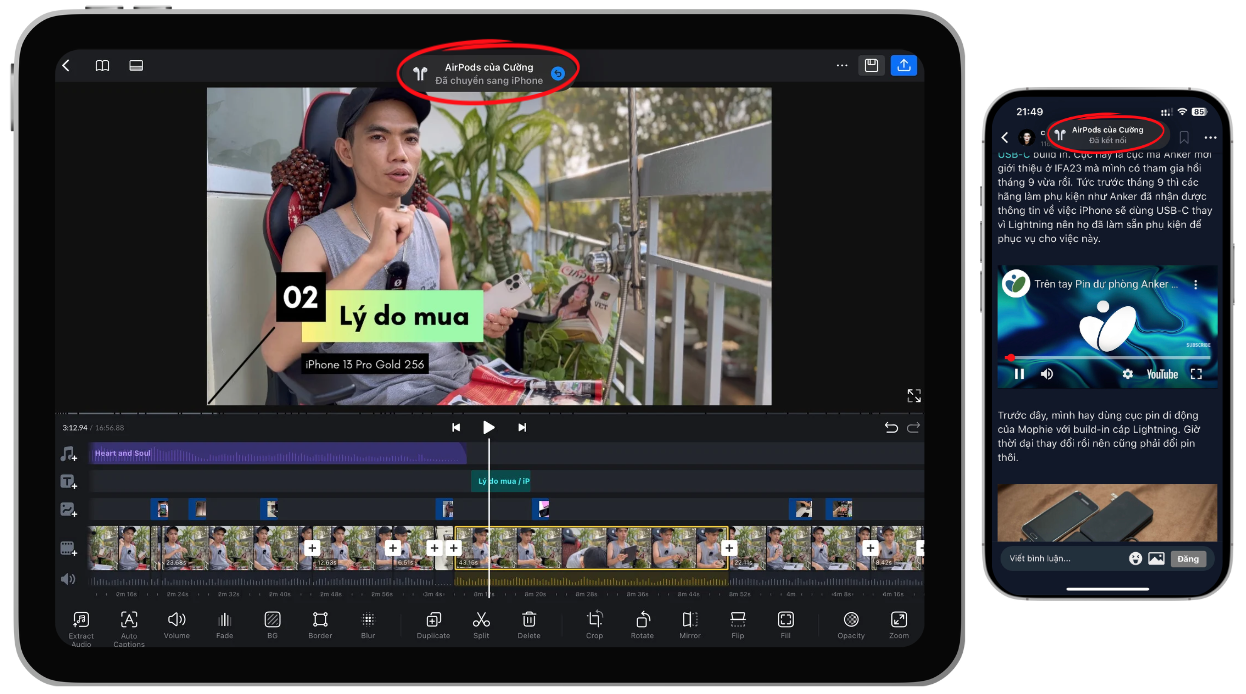Viewport: 1246px width, 694px height.
Task: Open the Zoom tool in bottom toolbar
Action: (899, 625)
